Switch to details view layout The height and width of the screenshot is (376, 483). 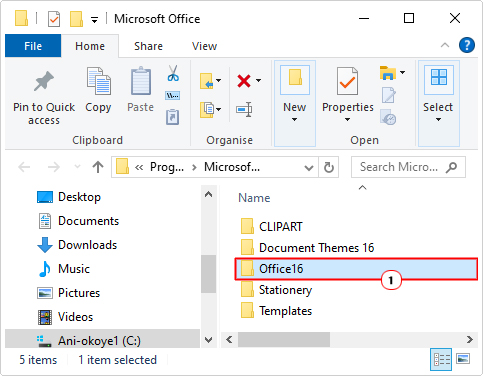441,360
